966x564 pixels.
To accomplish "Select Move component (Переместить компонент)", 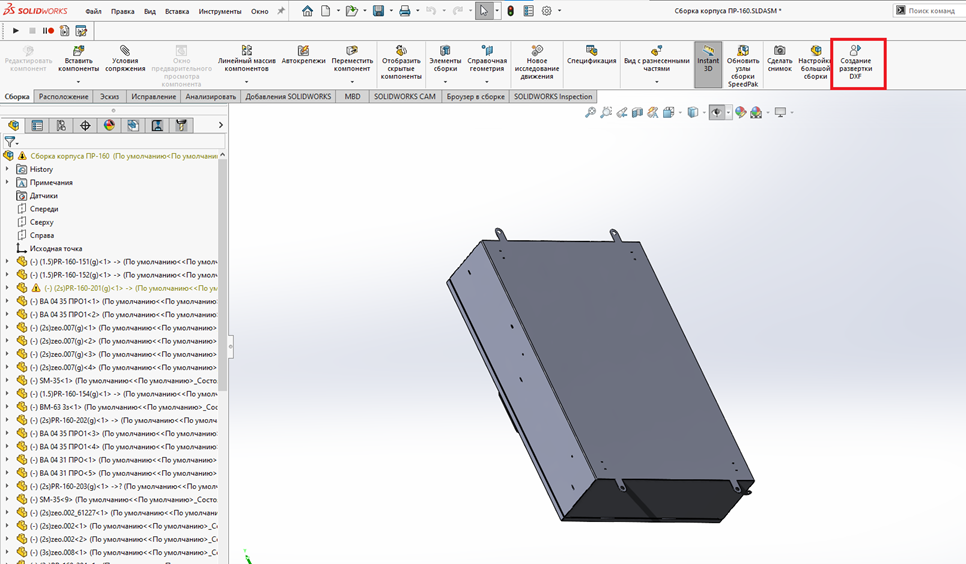I will click(352, 60).
